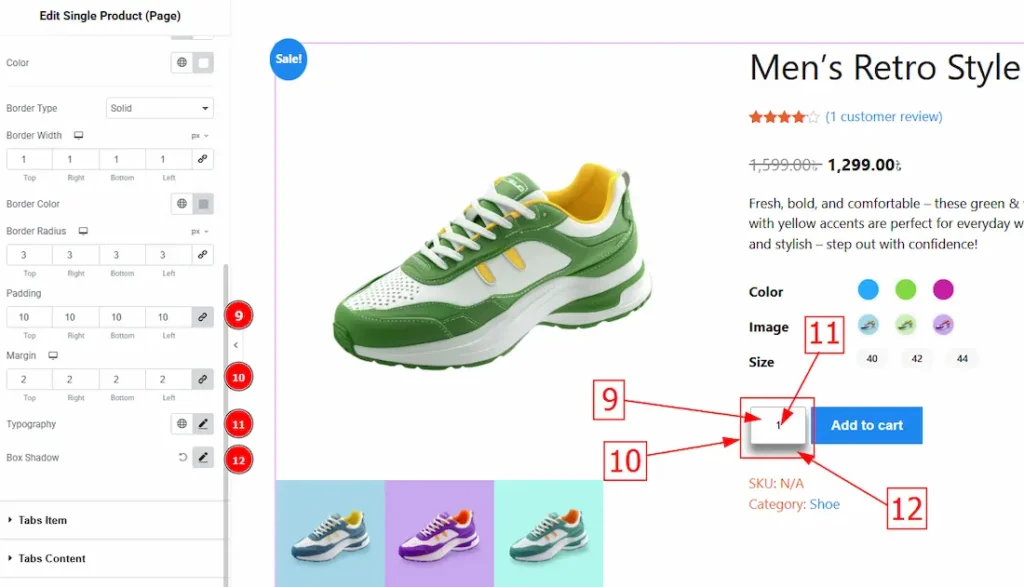Open Border Radius px unit selector
Viewport: 1024px width, 587px height.
click(x=200, y=231)
